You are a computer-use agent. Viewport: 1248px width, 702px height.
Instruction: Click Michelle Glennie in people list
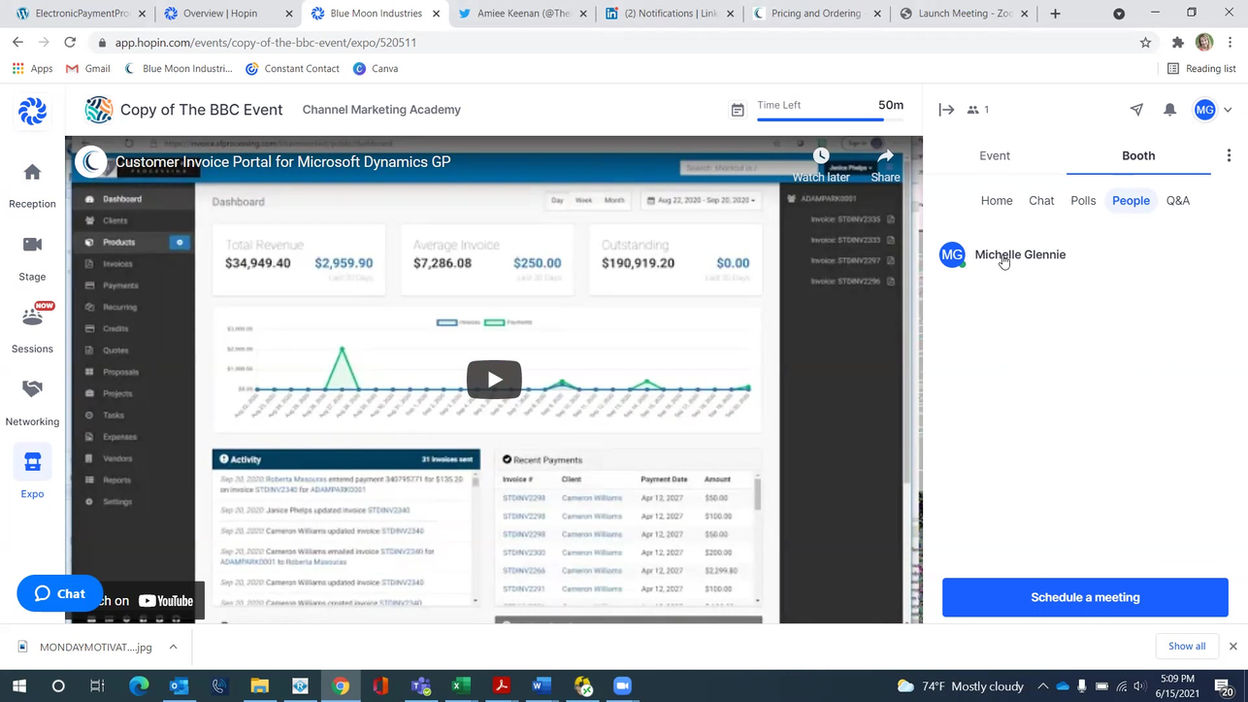[1020, 255]
